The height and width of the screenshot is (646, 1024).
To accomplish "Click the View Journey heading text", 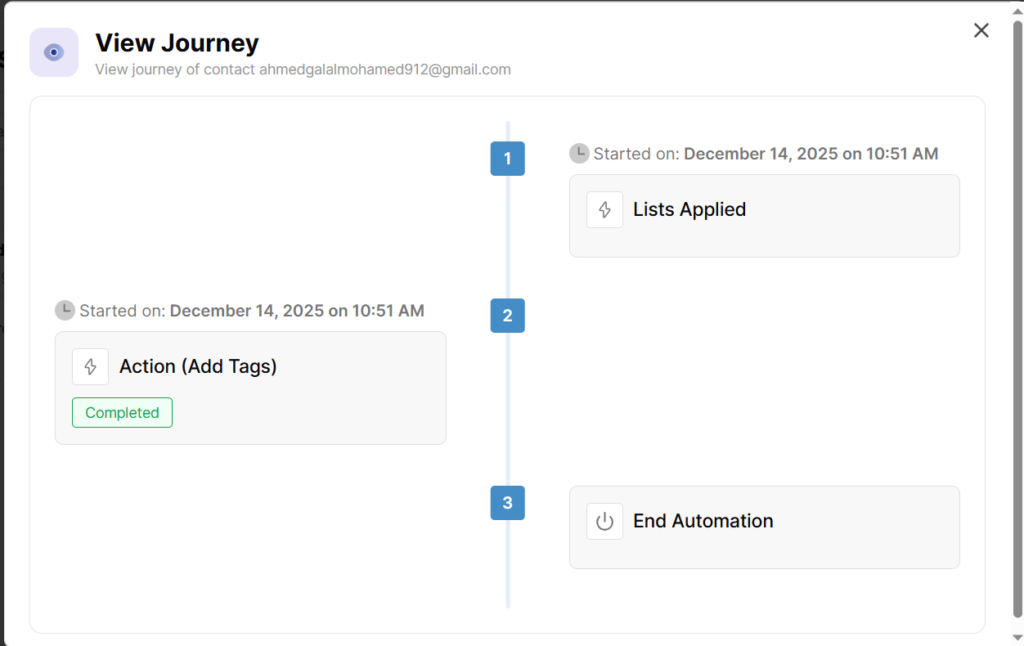I will (177, 43).
